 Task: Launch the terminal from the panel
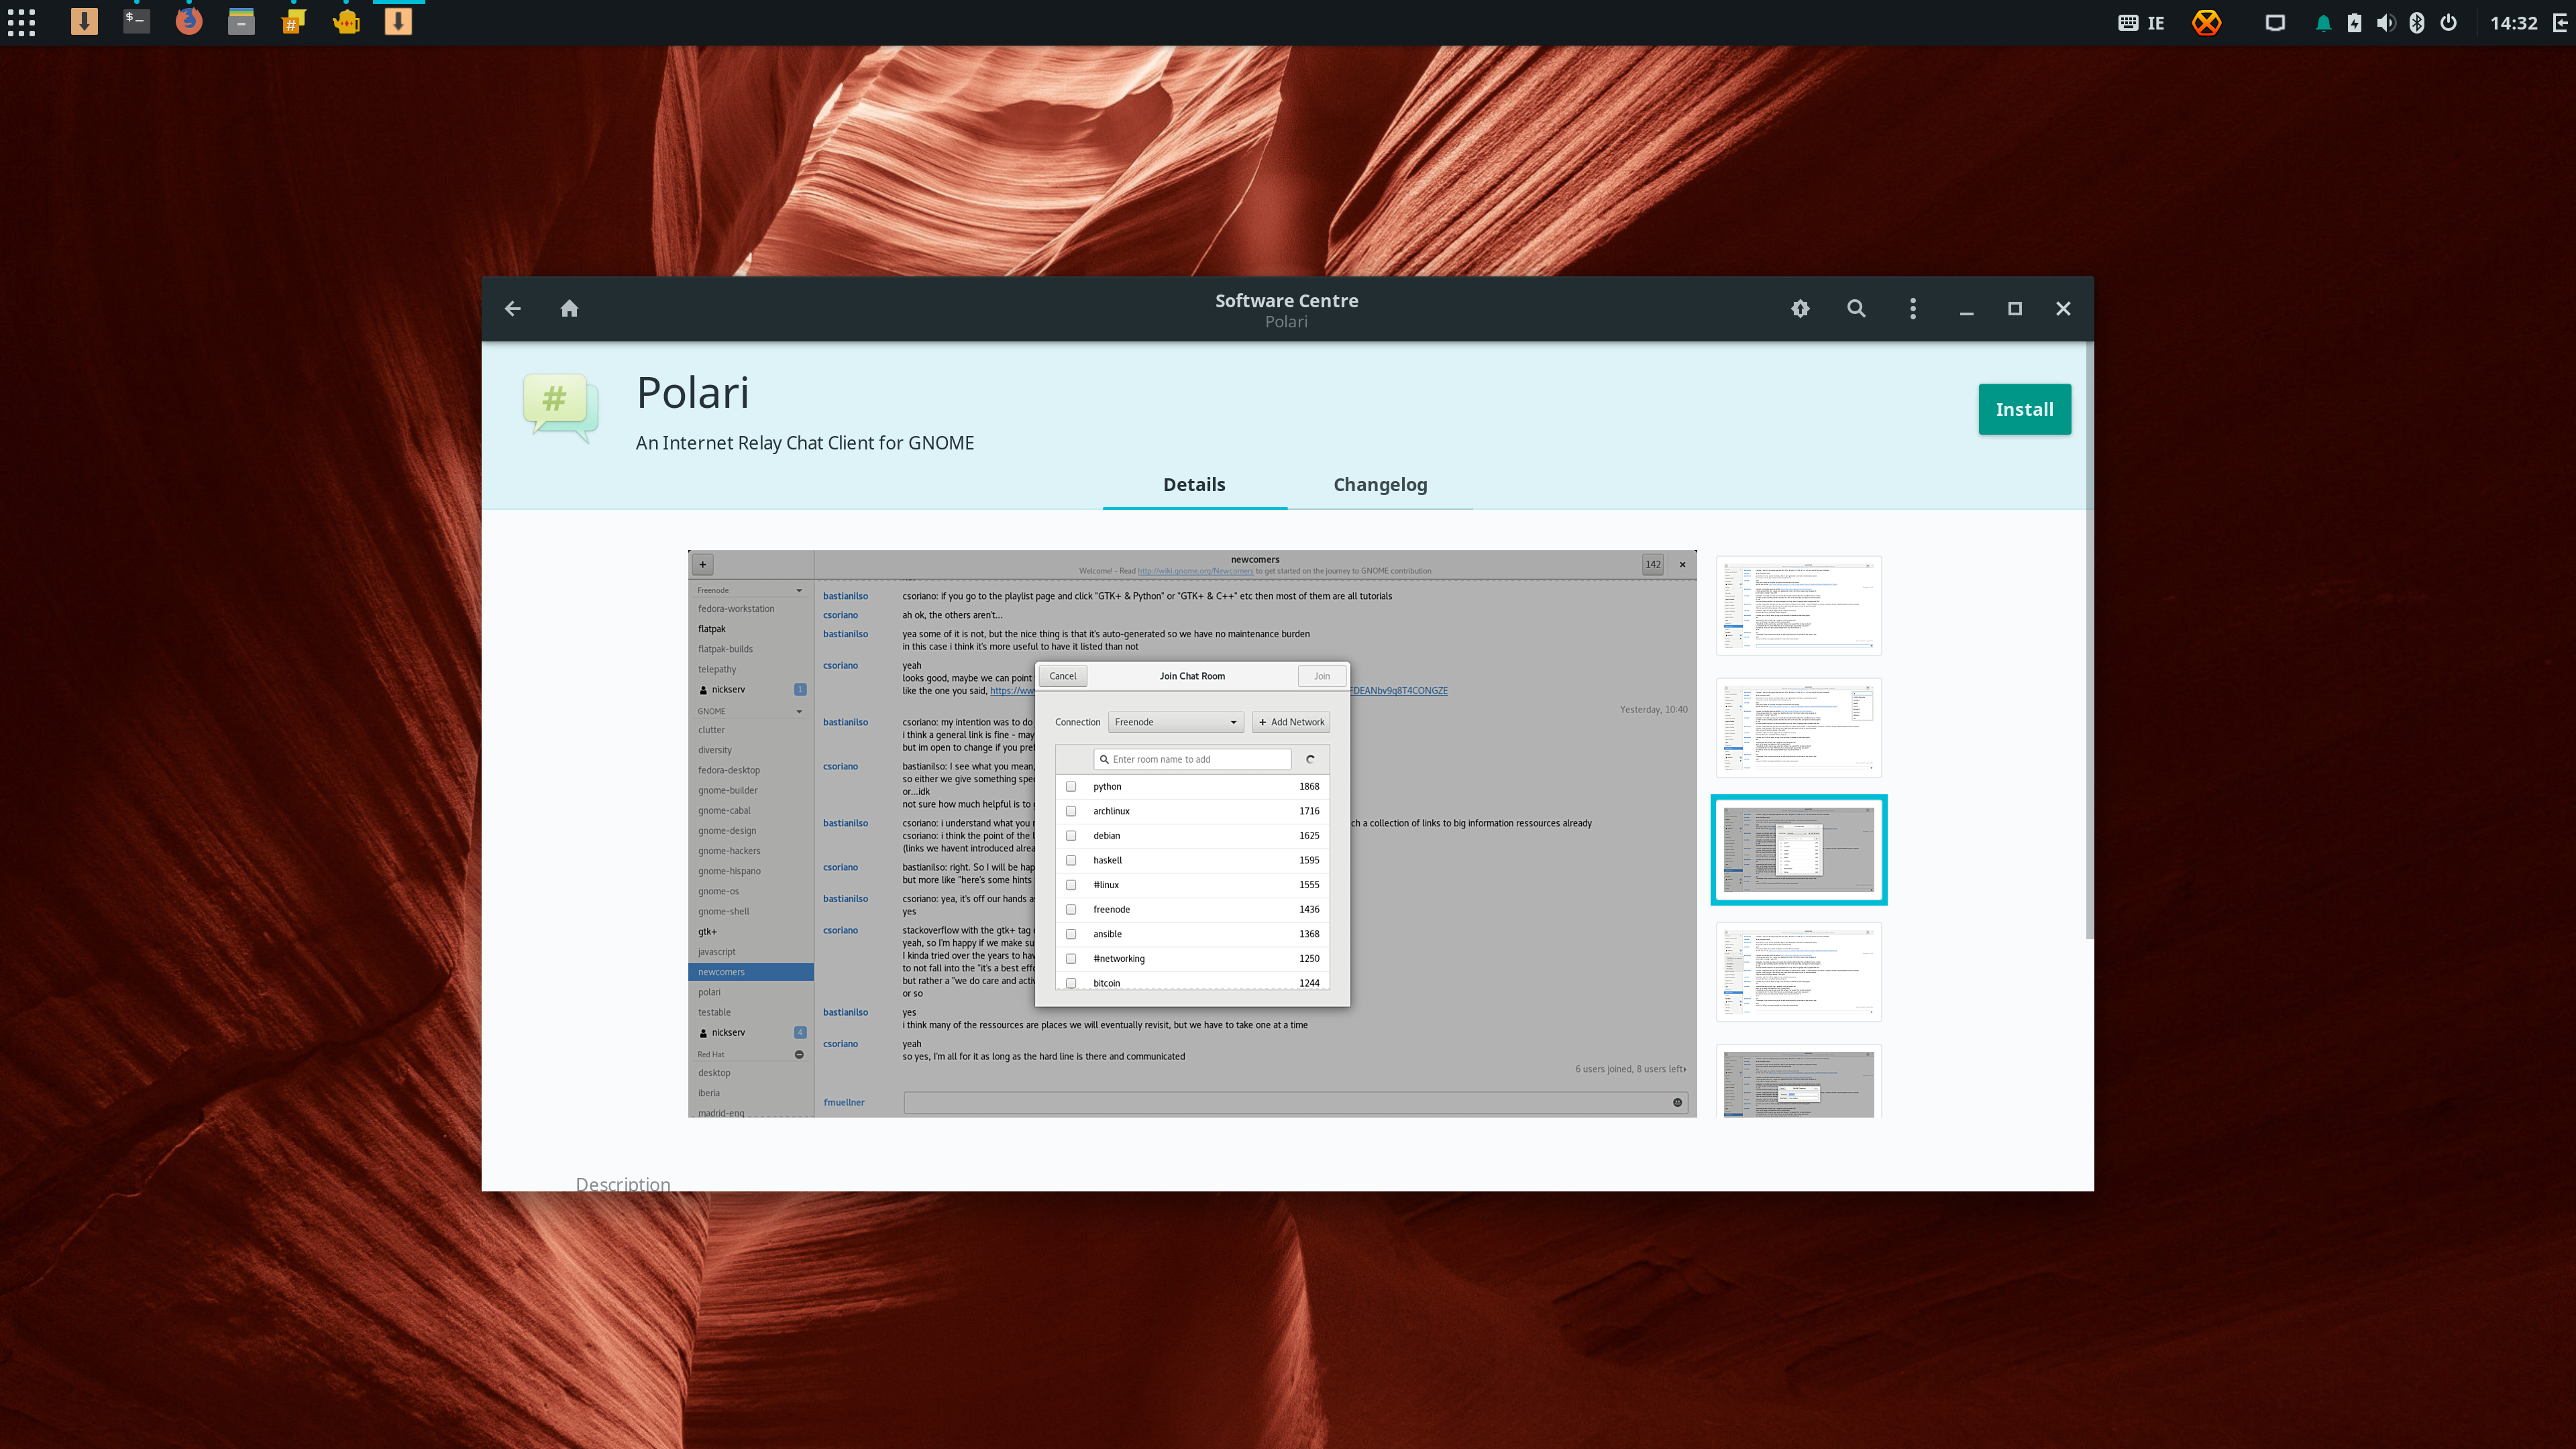point(137,22)
